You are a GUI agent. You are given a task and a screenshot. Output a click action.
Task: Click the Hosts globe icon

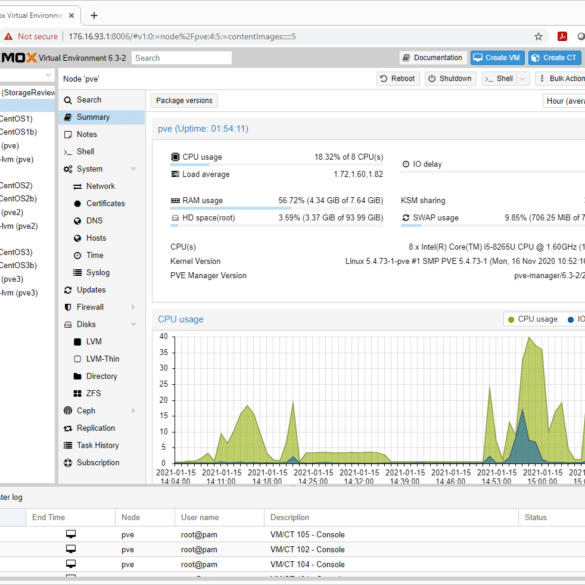pyautogui.click(x=77, y=238)
